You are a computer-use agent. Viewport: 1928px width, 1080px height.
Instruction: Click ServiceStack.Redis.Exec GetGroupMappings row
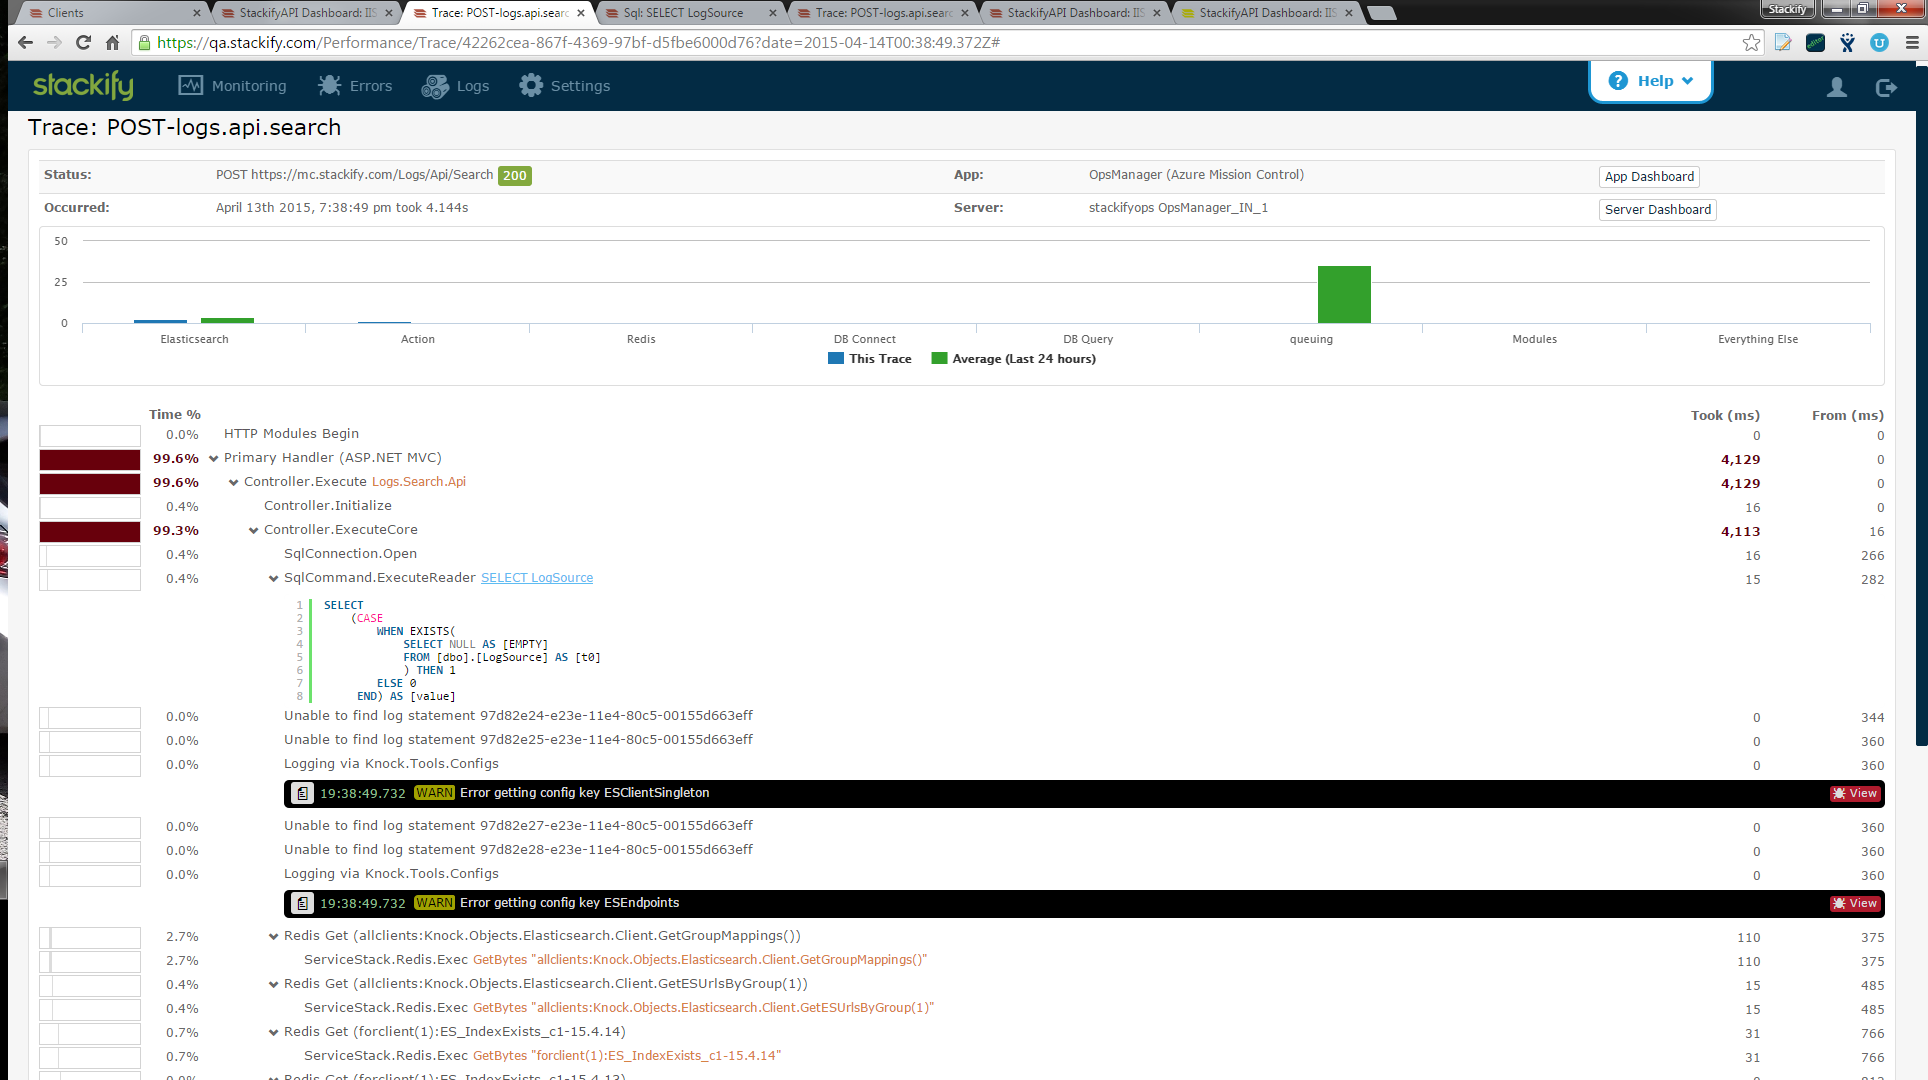961,960
